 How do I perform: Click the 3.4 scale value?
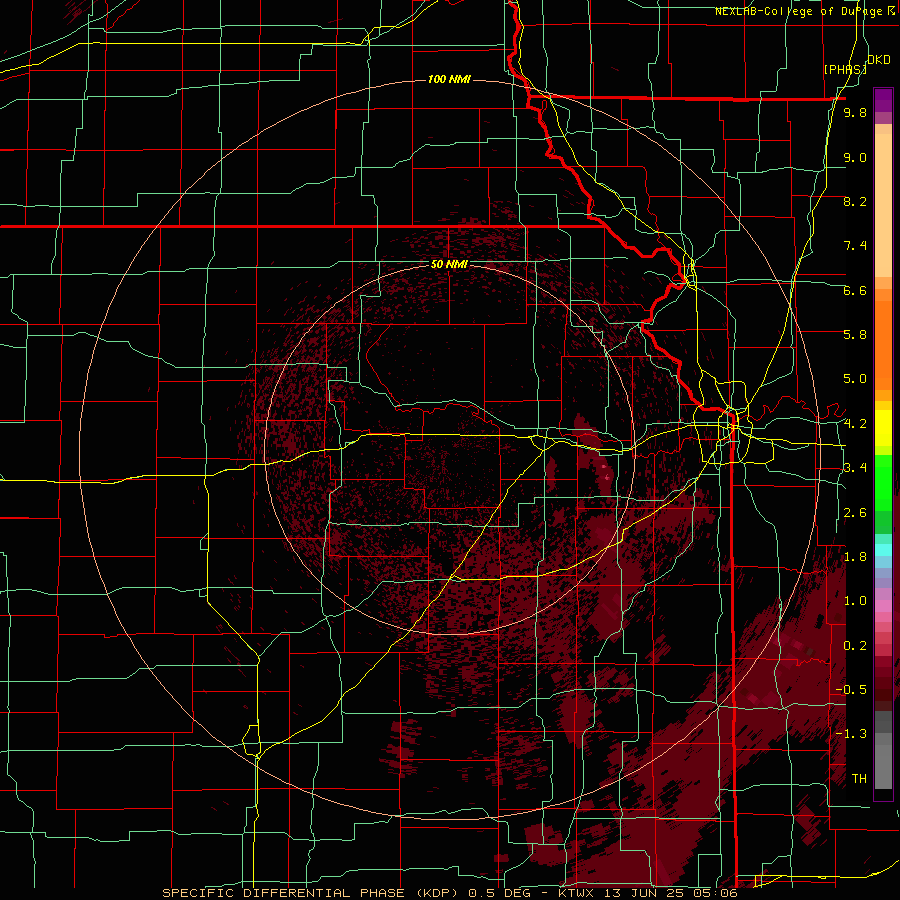pos(855,468)
